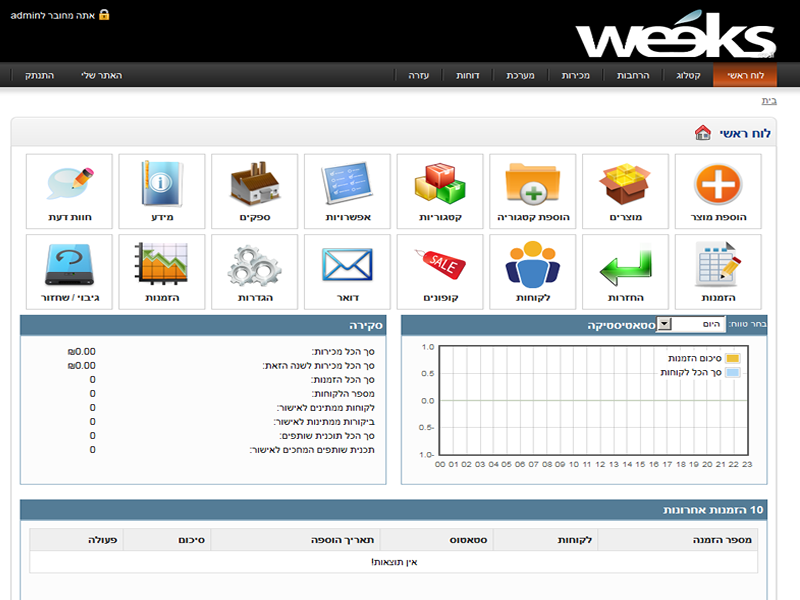Select the 'לוח ראשי' dashboard tab
800x600 pixels.
point(745,76)
